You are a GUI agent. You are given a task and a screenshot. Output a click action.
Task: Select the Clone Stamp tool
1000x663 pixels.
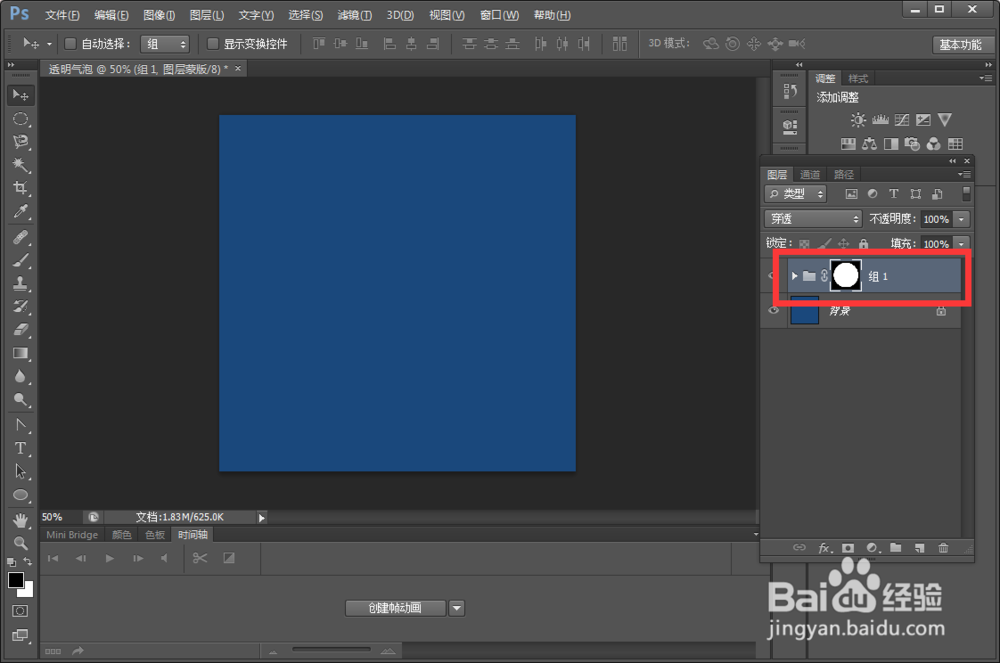20,284
